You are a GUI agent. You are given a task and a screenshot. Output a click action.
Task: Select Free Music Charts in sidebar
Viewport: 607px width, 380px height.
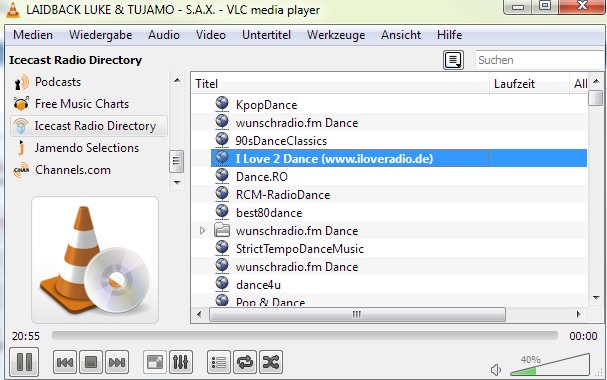coord(82,104)
